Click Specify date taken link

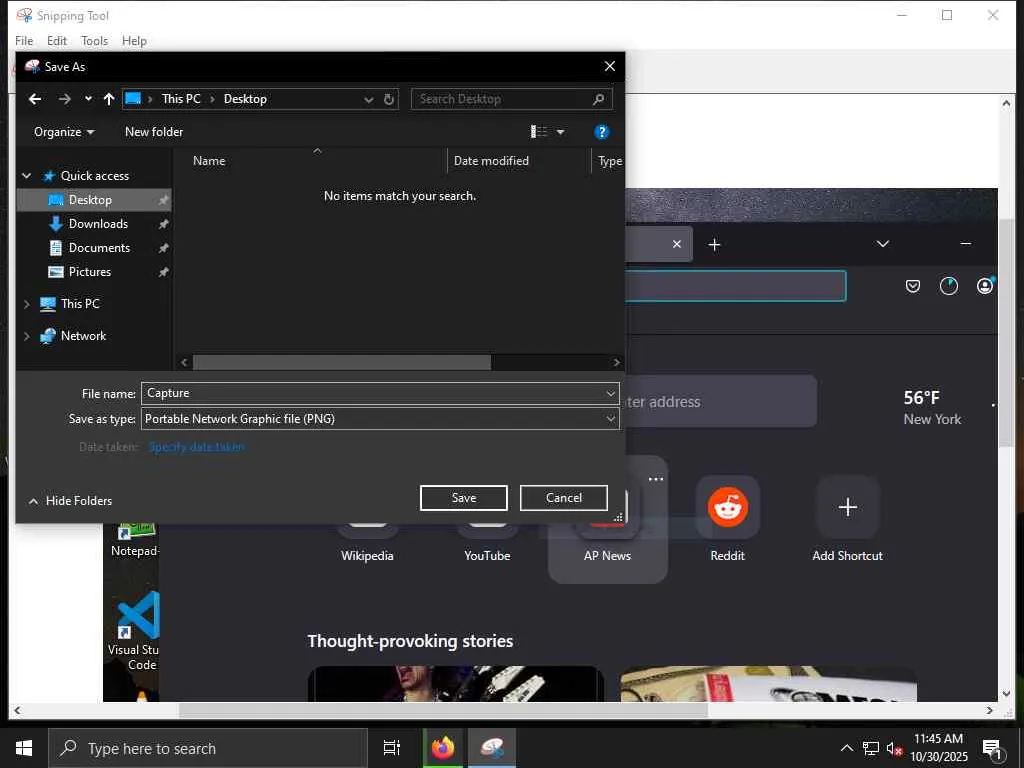pyautogui.click(x=196, y=447)
